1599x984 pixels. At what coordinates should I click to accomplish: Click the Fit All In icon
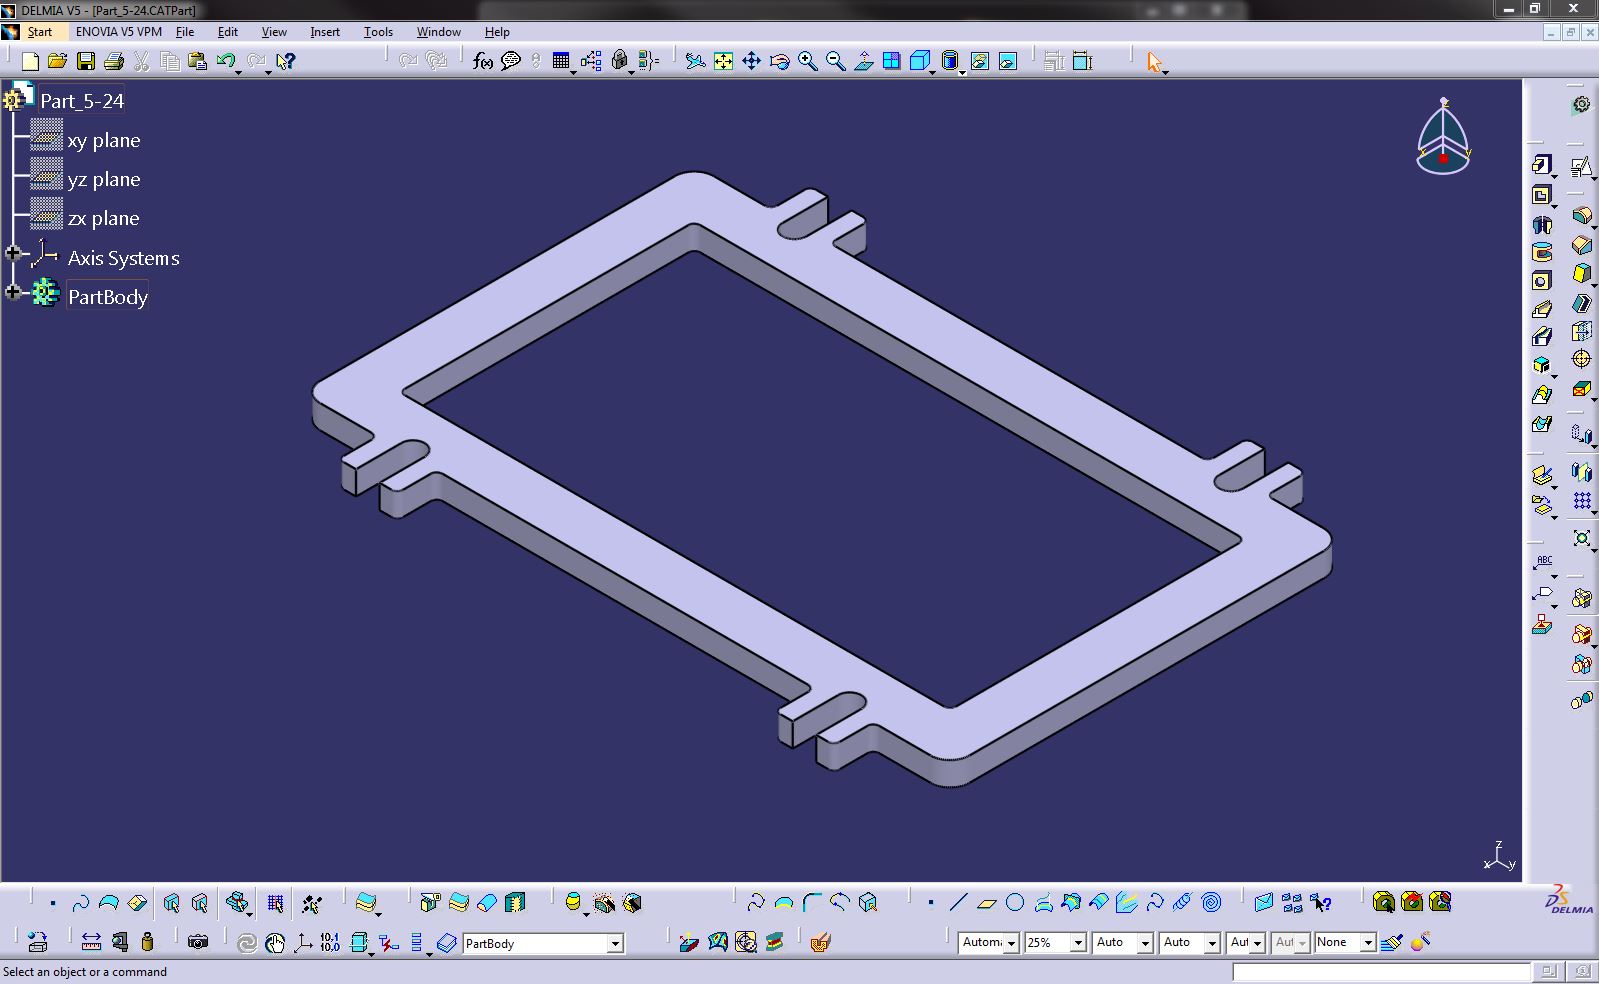[x=723, y=61]
